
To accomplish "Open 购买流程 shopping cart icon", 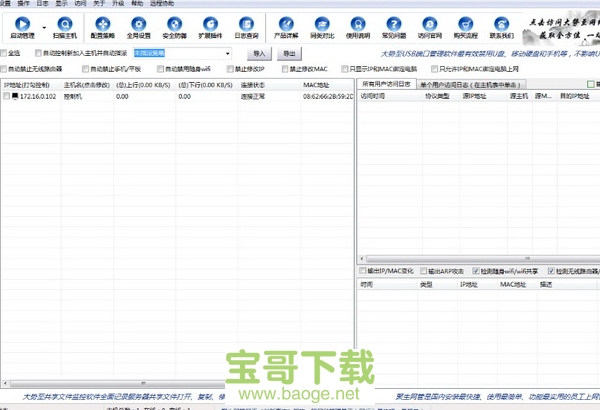I will 466,24.
